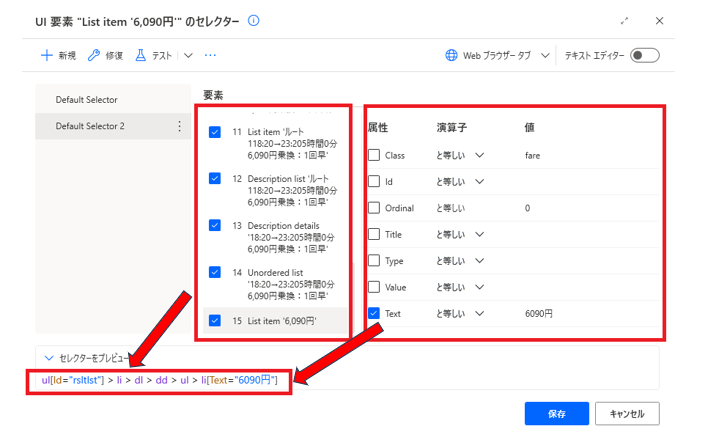Image resolution: width=707 pixels, height=432 pixels.
Task: Enable the Value attribute checkbox
Action: (374, 287)
